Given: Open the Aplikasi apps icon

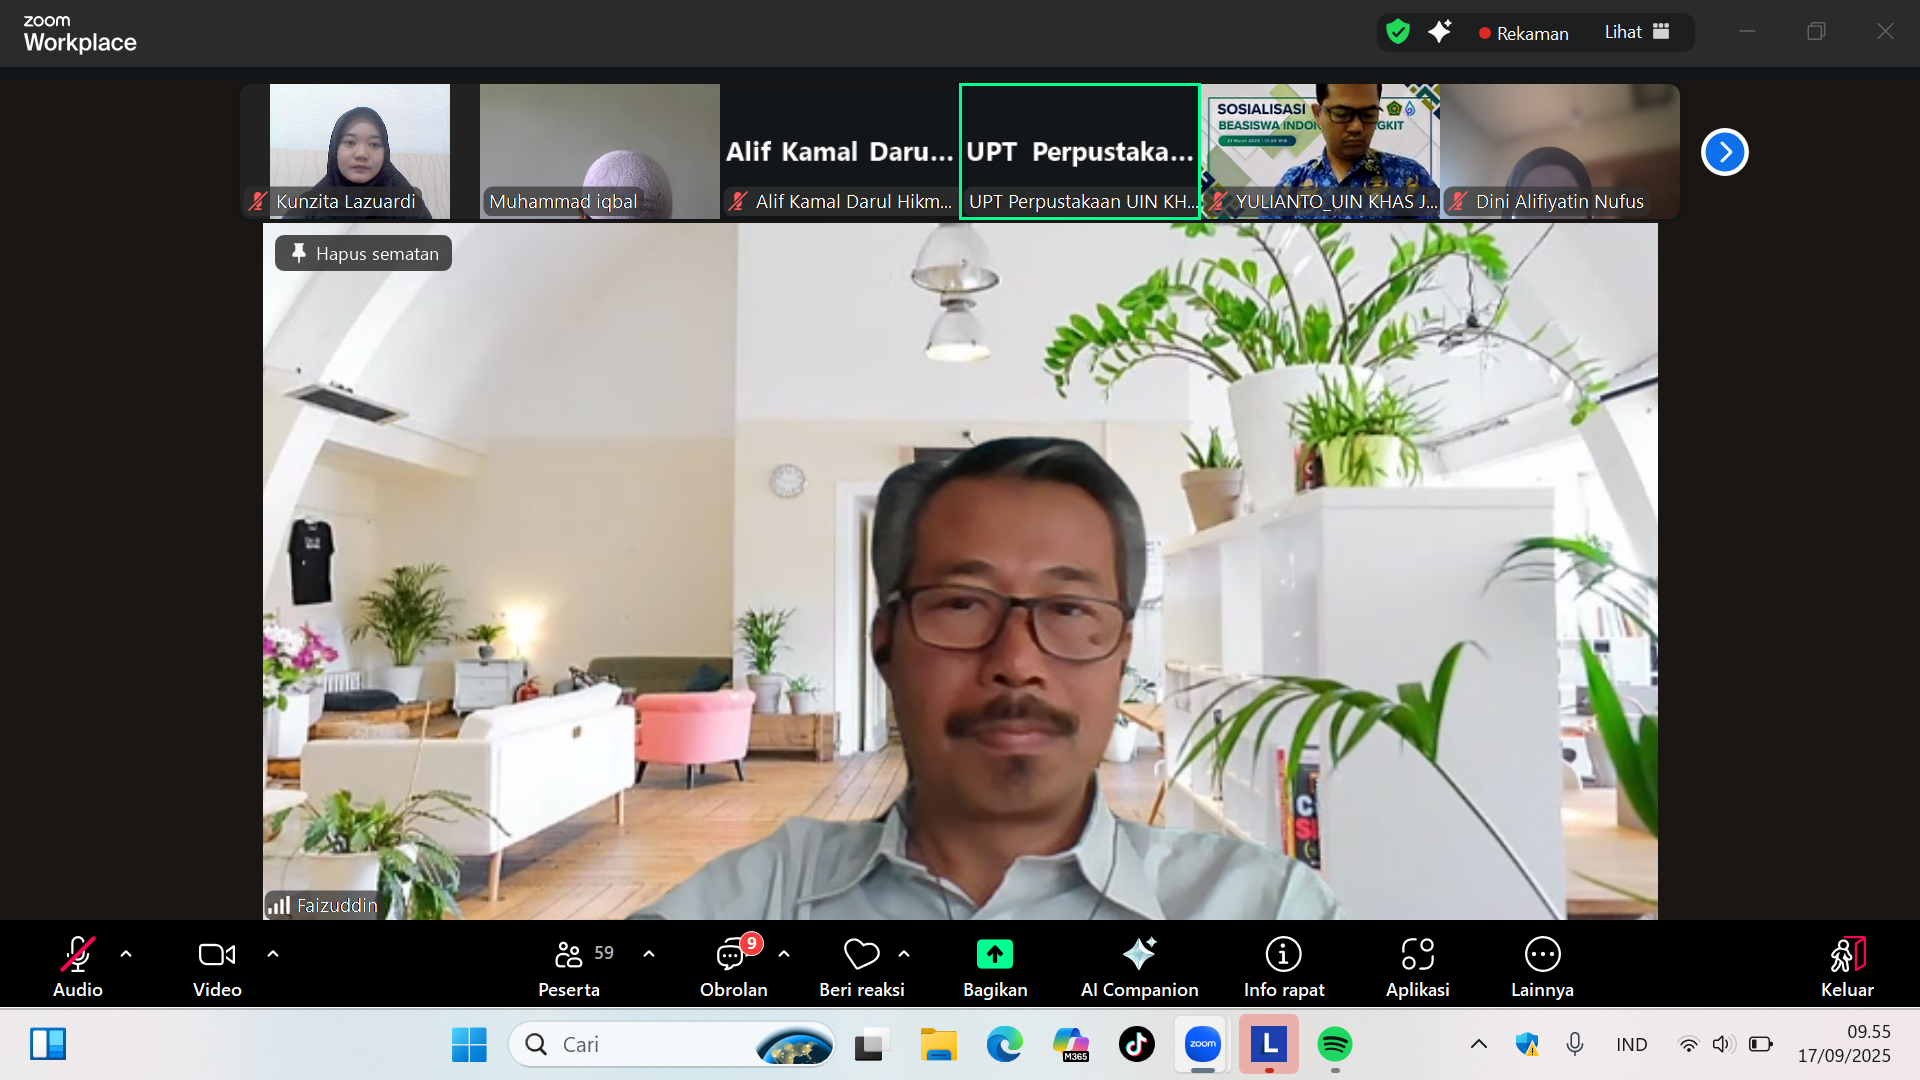Looking at the screenshot, I should click(1417, 955).
